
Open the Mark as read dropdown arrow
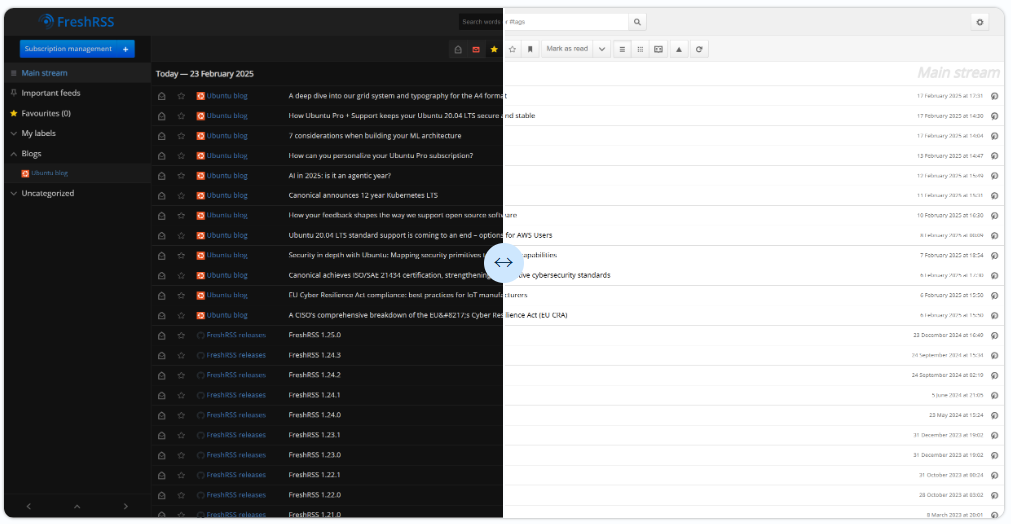(x=602, y=50)
